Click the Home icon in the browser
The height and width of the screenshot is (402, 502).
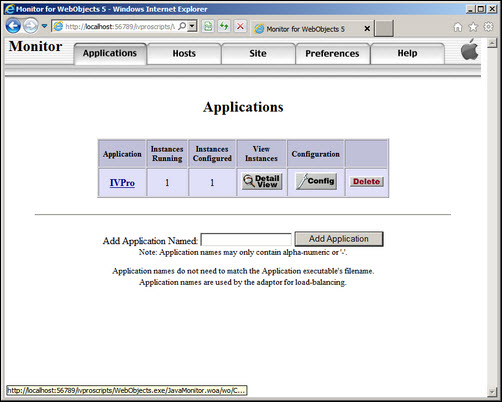458,27
